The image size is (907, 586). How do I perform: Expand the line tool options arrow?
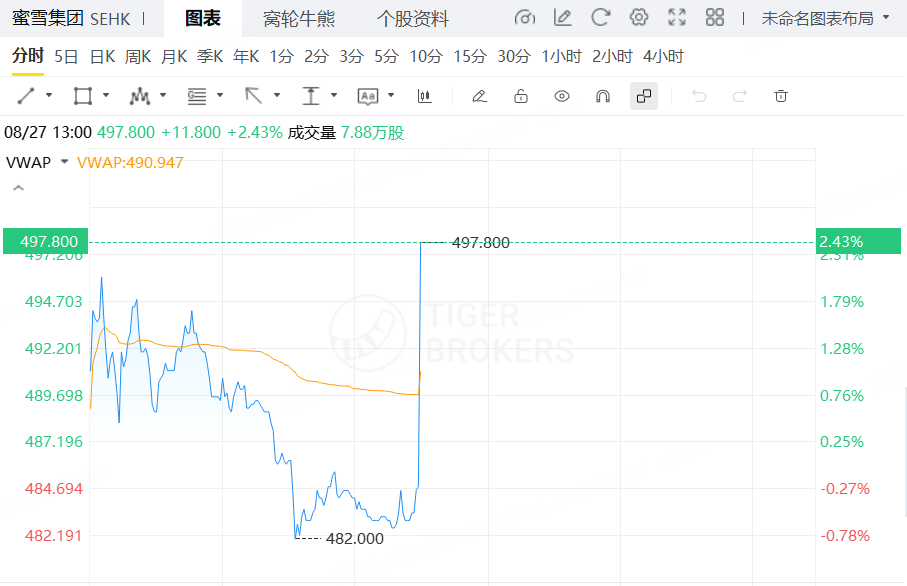pos(49,95)
